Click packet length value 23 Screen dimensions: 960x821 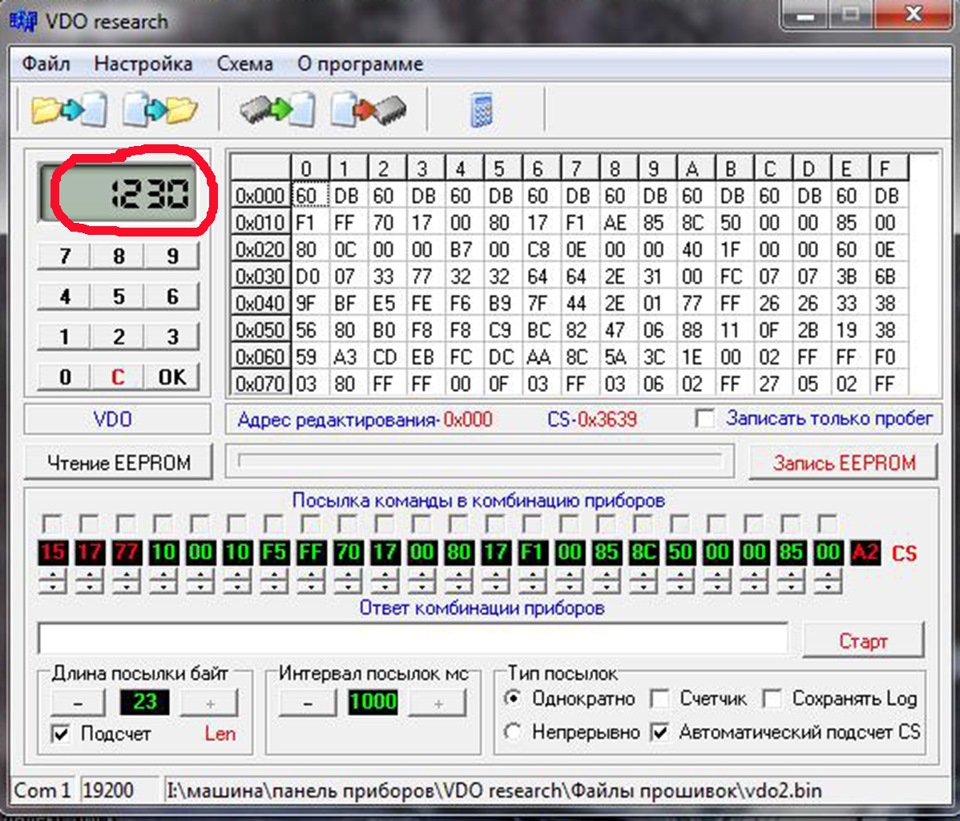(x=144, y=702)
